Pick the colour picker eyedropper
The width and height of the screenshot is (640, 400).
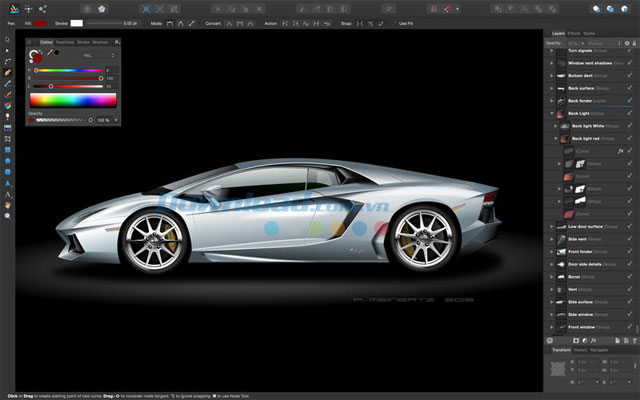point(50,52)
